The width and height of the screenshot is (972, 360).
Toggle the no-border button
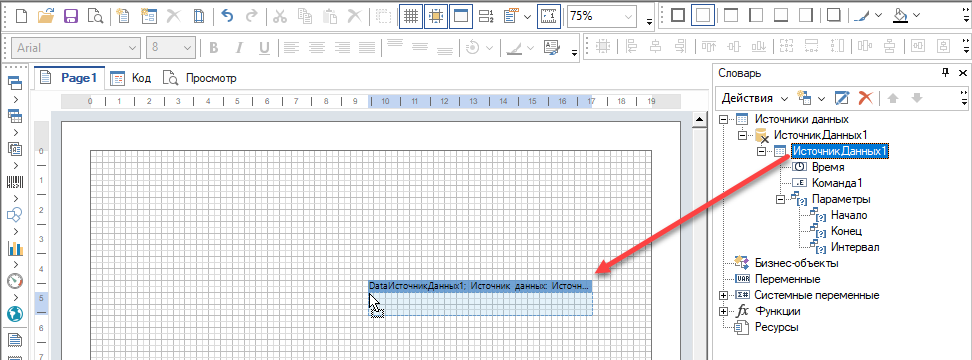coord(702,16)
